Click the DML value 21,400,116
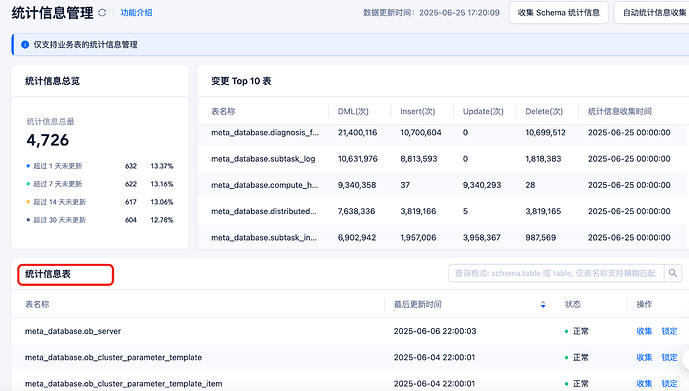The width and height of the screenshot is (689, 391). click(357, 133)
